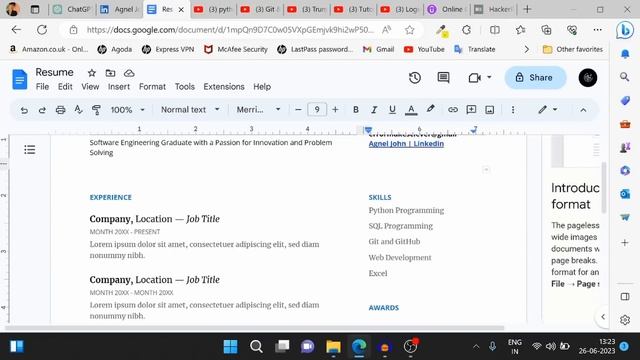Image resolution: width=640 pixels, height=360 pixels.
Task: Open the browser extensions puzzle icon
Action: coord(467,30)
